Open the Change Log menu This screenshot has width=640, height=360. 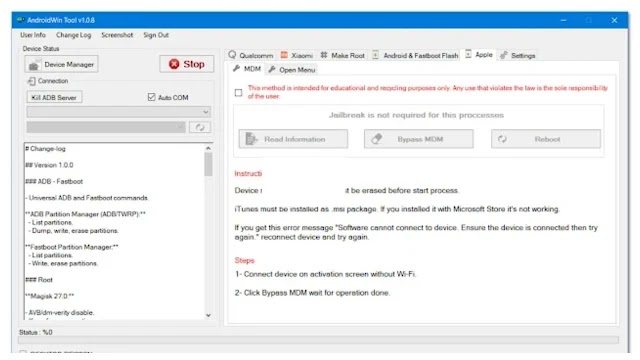click(x=73, y=35)
